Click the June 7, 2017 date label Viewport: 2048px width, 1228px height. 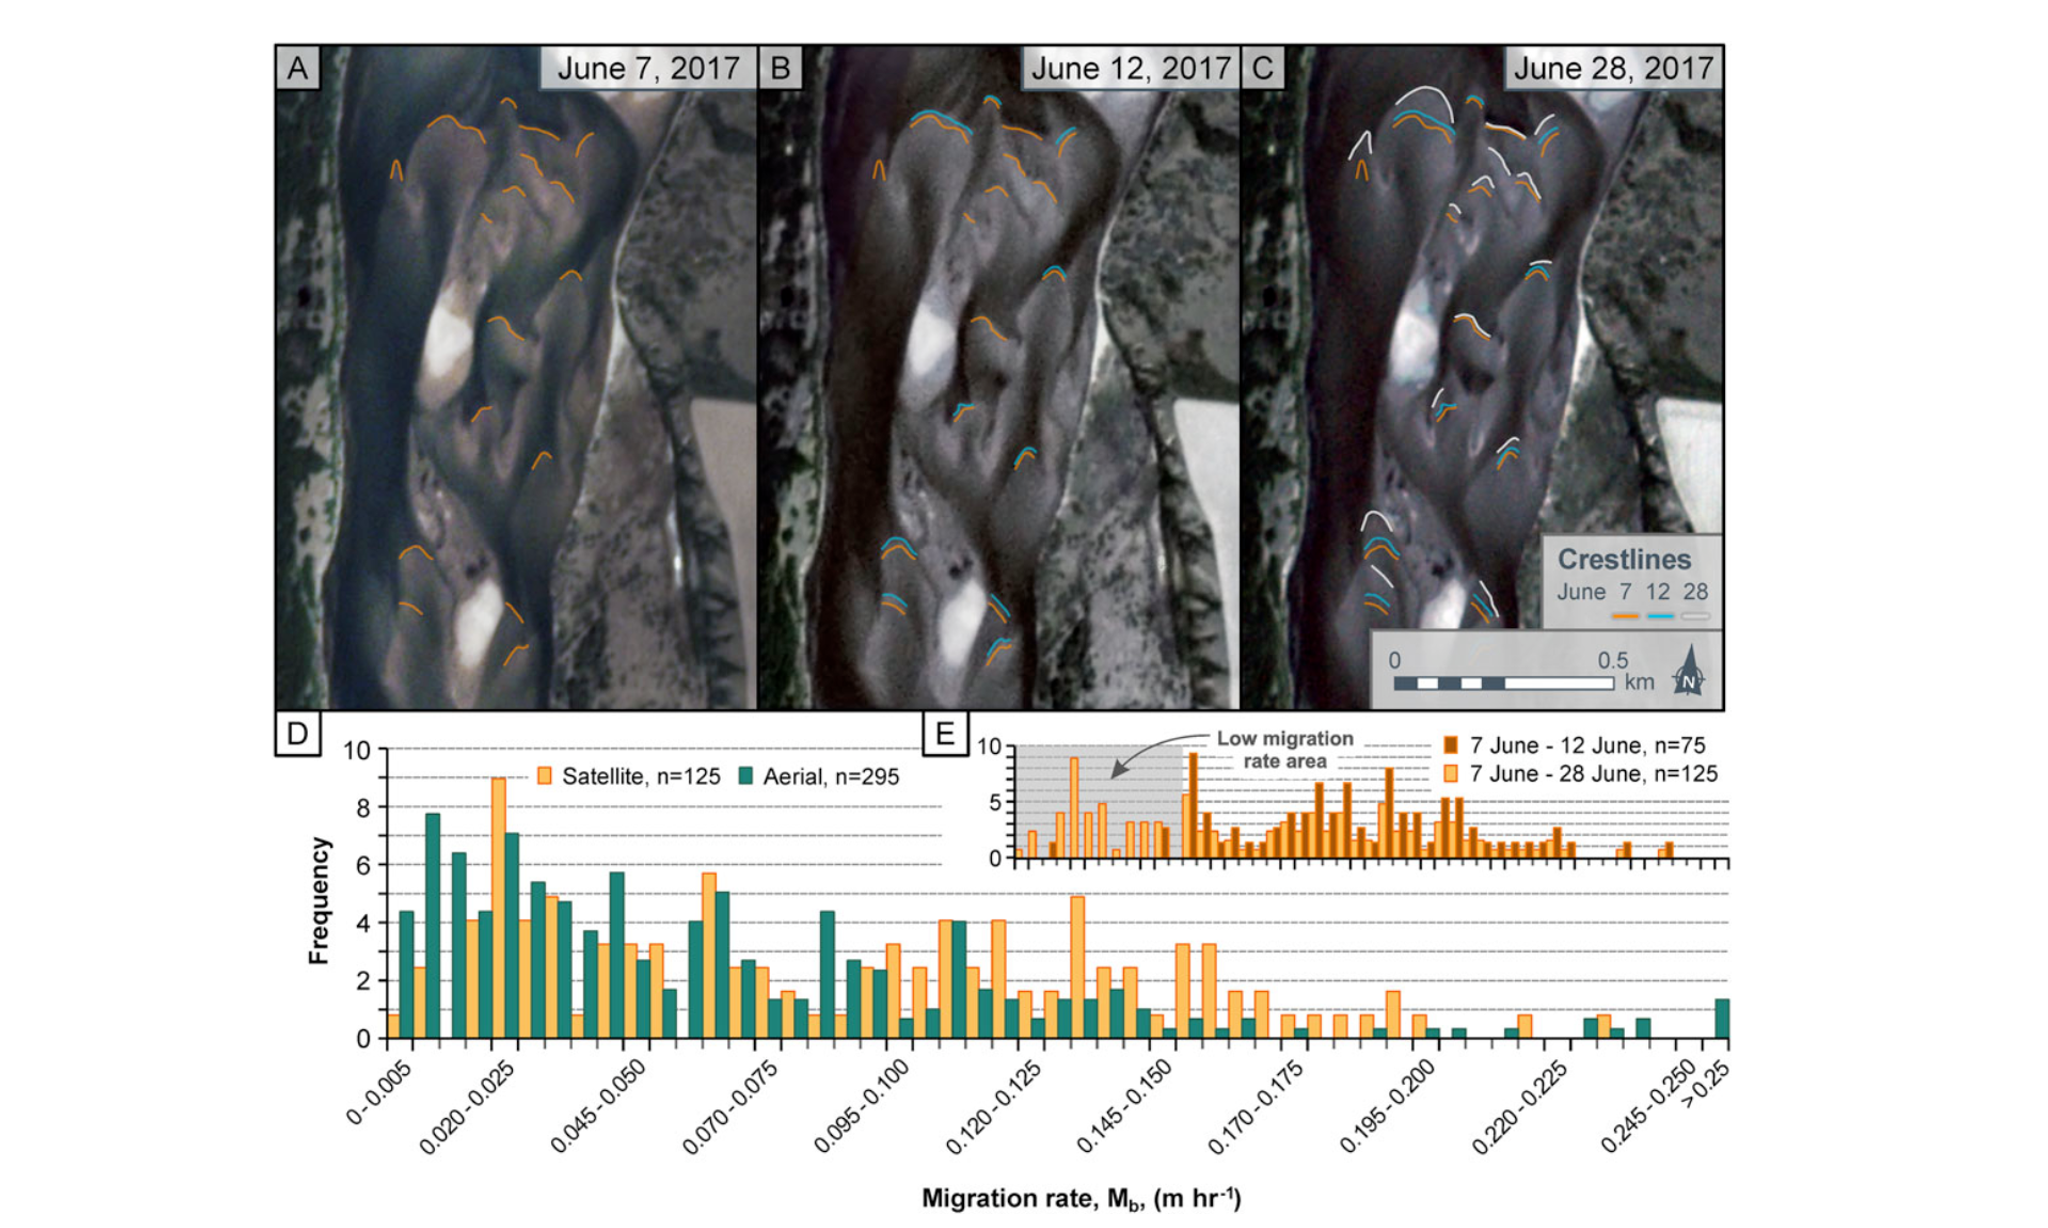pyautogui.click(x=648, y=68)
